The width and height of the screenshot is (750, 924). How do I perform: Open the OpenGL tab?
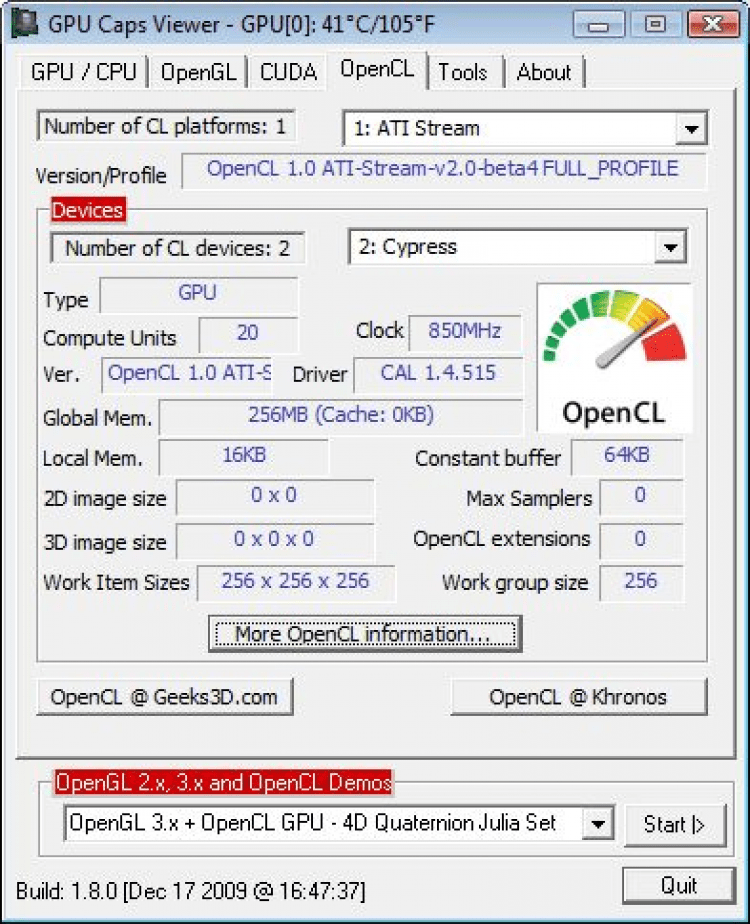coord(198,72)
